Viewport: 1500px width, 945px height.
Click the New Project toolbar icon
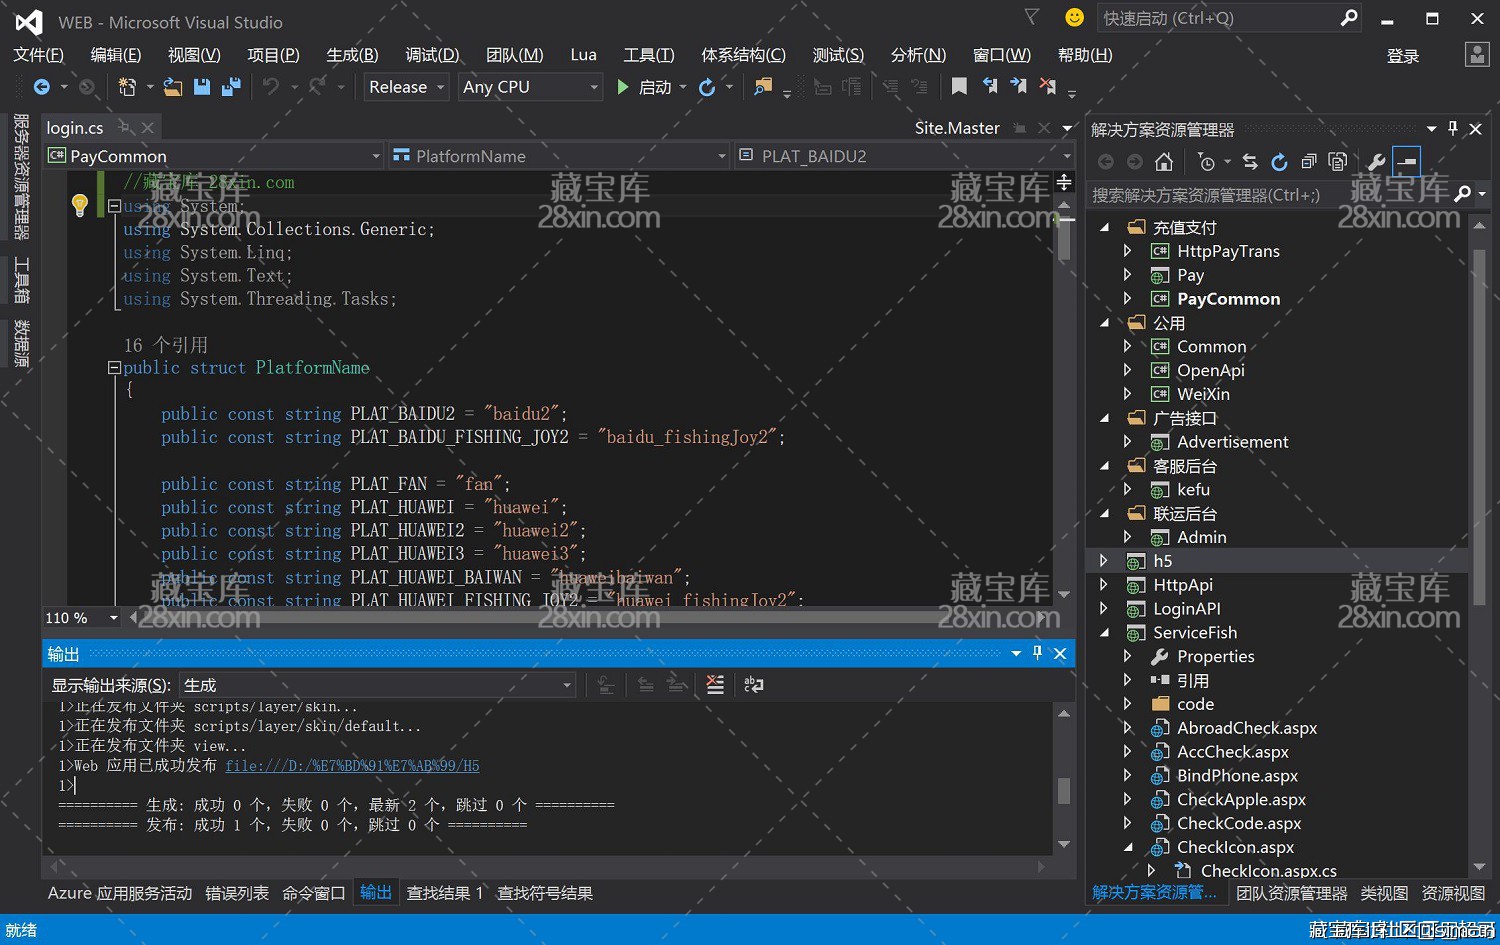pos(127,87)
